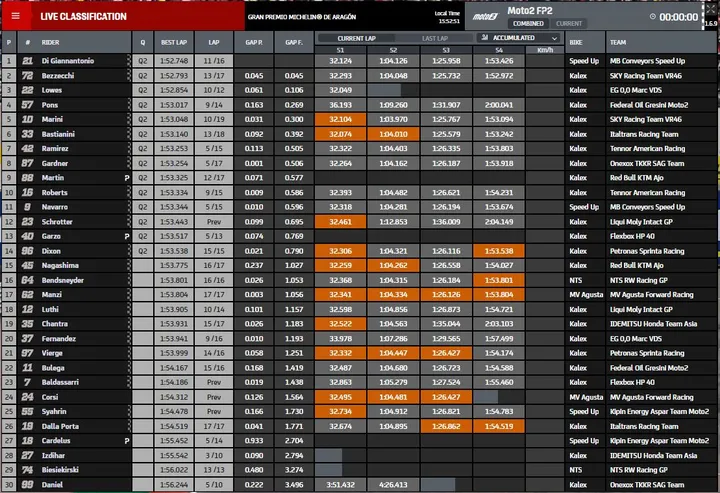This screenshot has height=493, width=720.
Task: Click Marini's orange S1 time 32.104
Action: [340, 119]
